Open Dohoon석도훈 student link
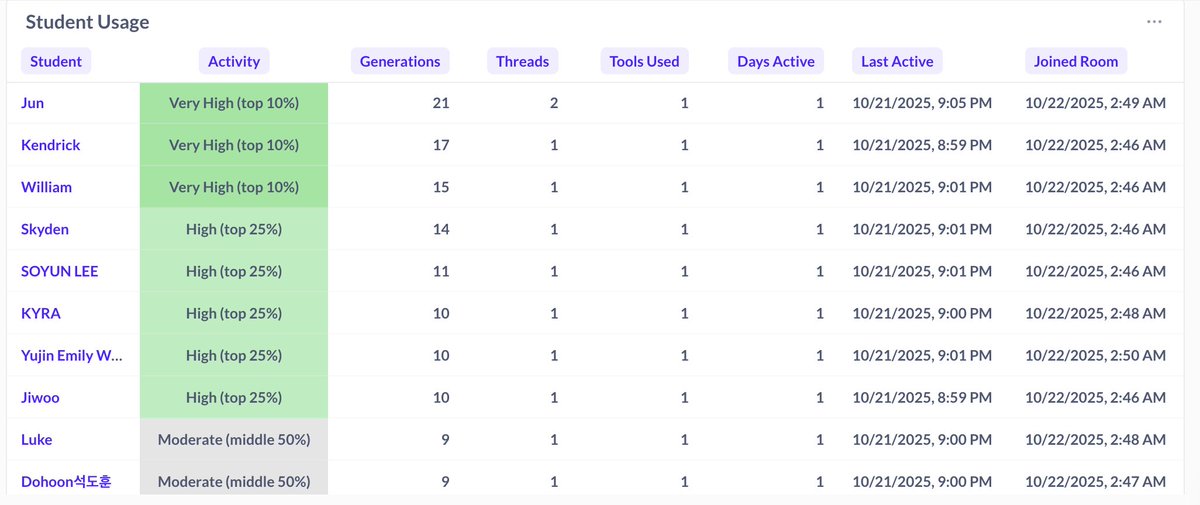This screenshot has height=505, width=1200. 66,481
